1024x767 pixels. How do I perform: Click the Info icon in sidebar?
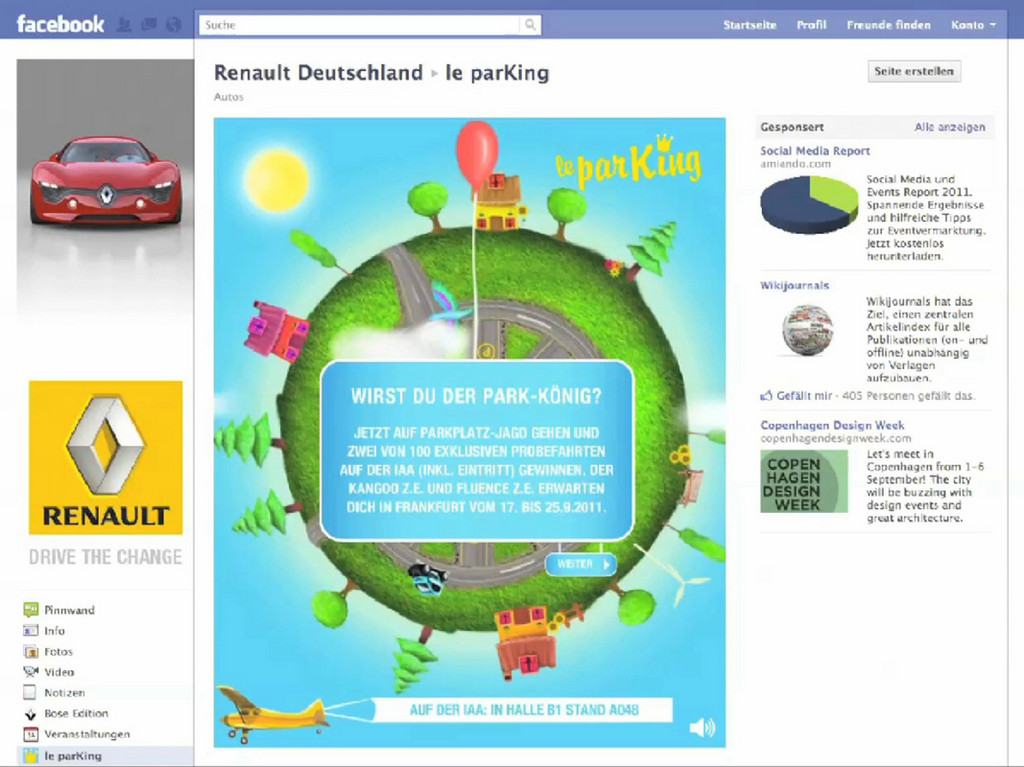(x=31, y=630)
